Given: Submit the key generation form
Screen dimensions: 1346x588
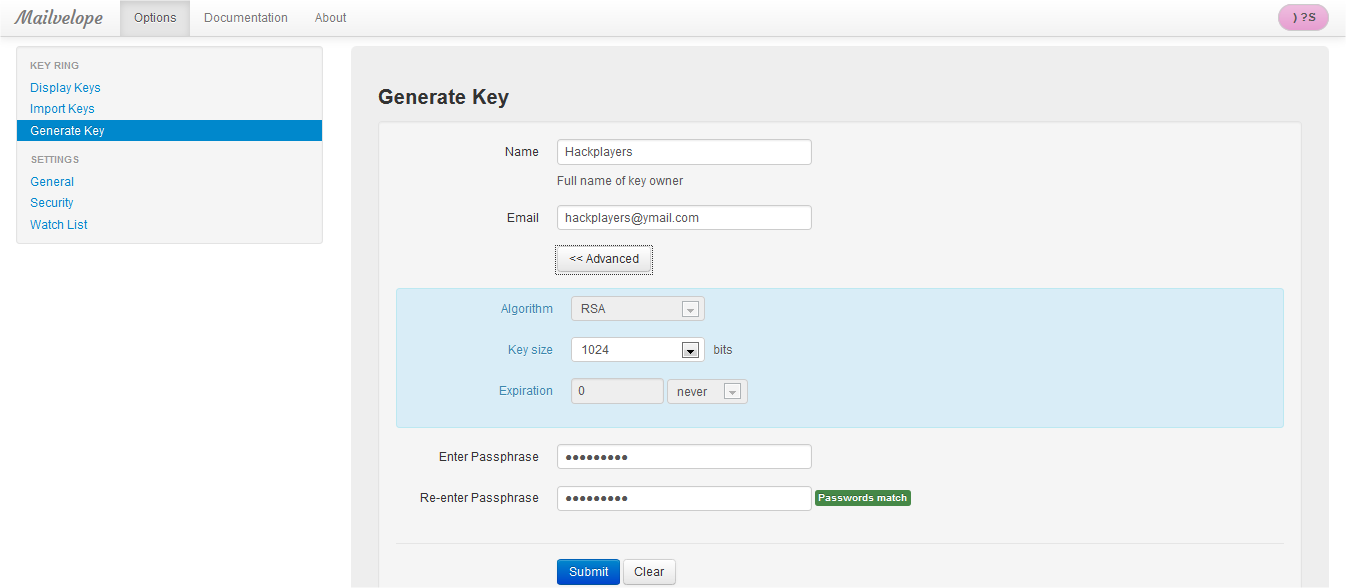Looking at the screenshot, I should pos(588,572).
